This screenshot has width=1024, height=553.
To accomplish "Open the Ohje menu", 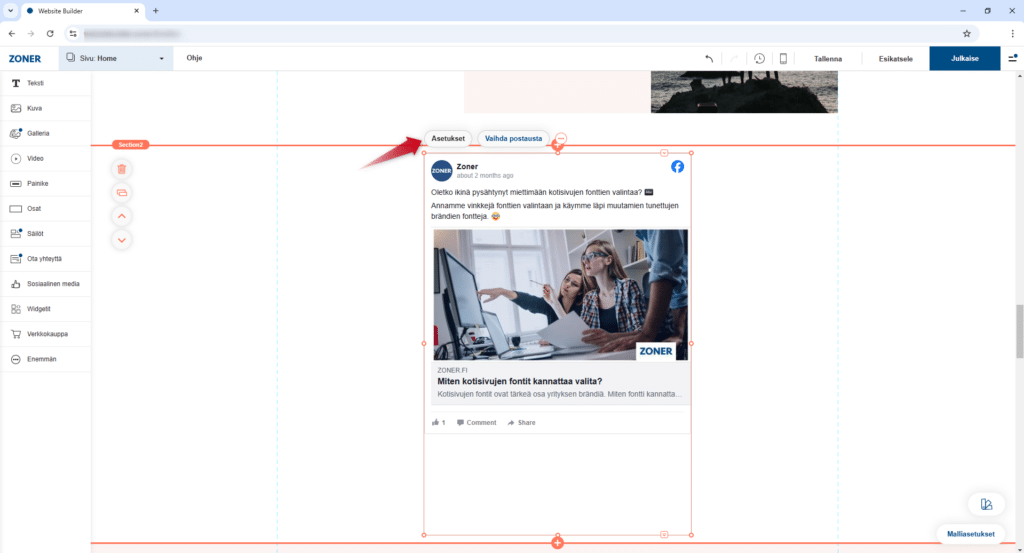I will click(194, 59).
